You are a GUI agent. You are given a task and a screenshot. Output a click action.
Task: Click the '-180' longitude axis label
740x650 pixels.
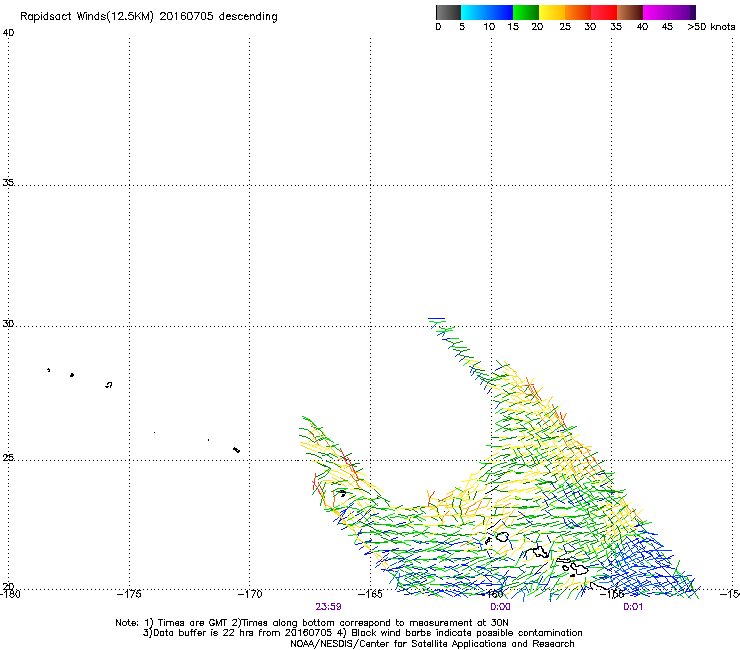[x=10, y=594]
